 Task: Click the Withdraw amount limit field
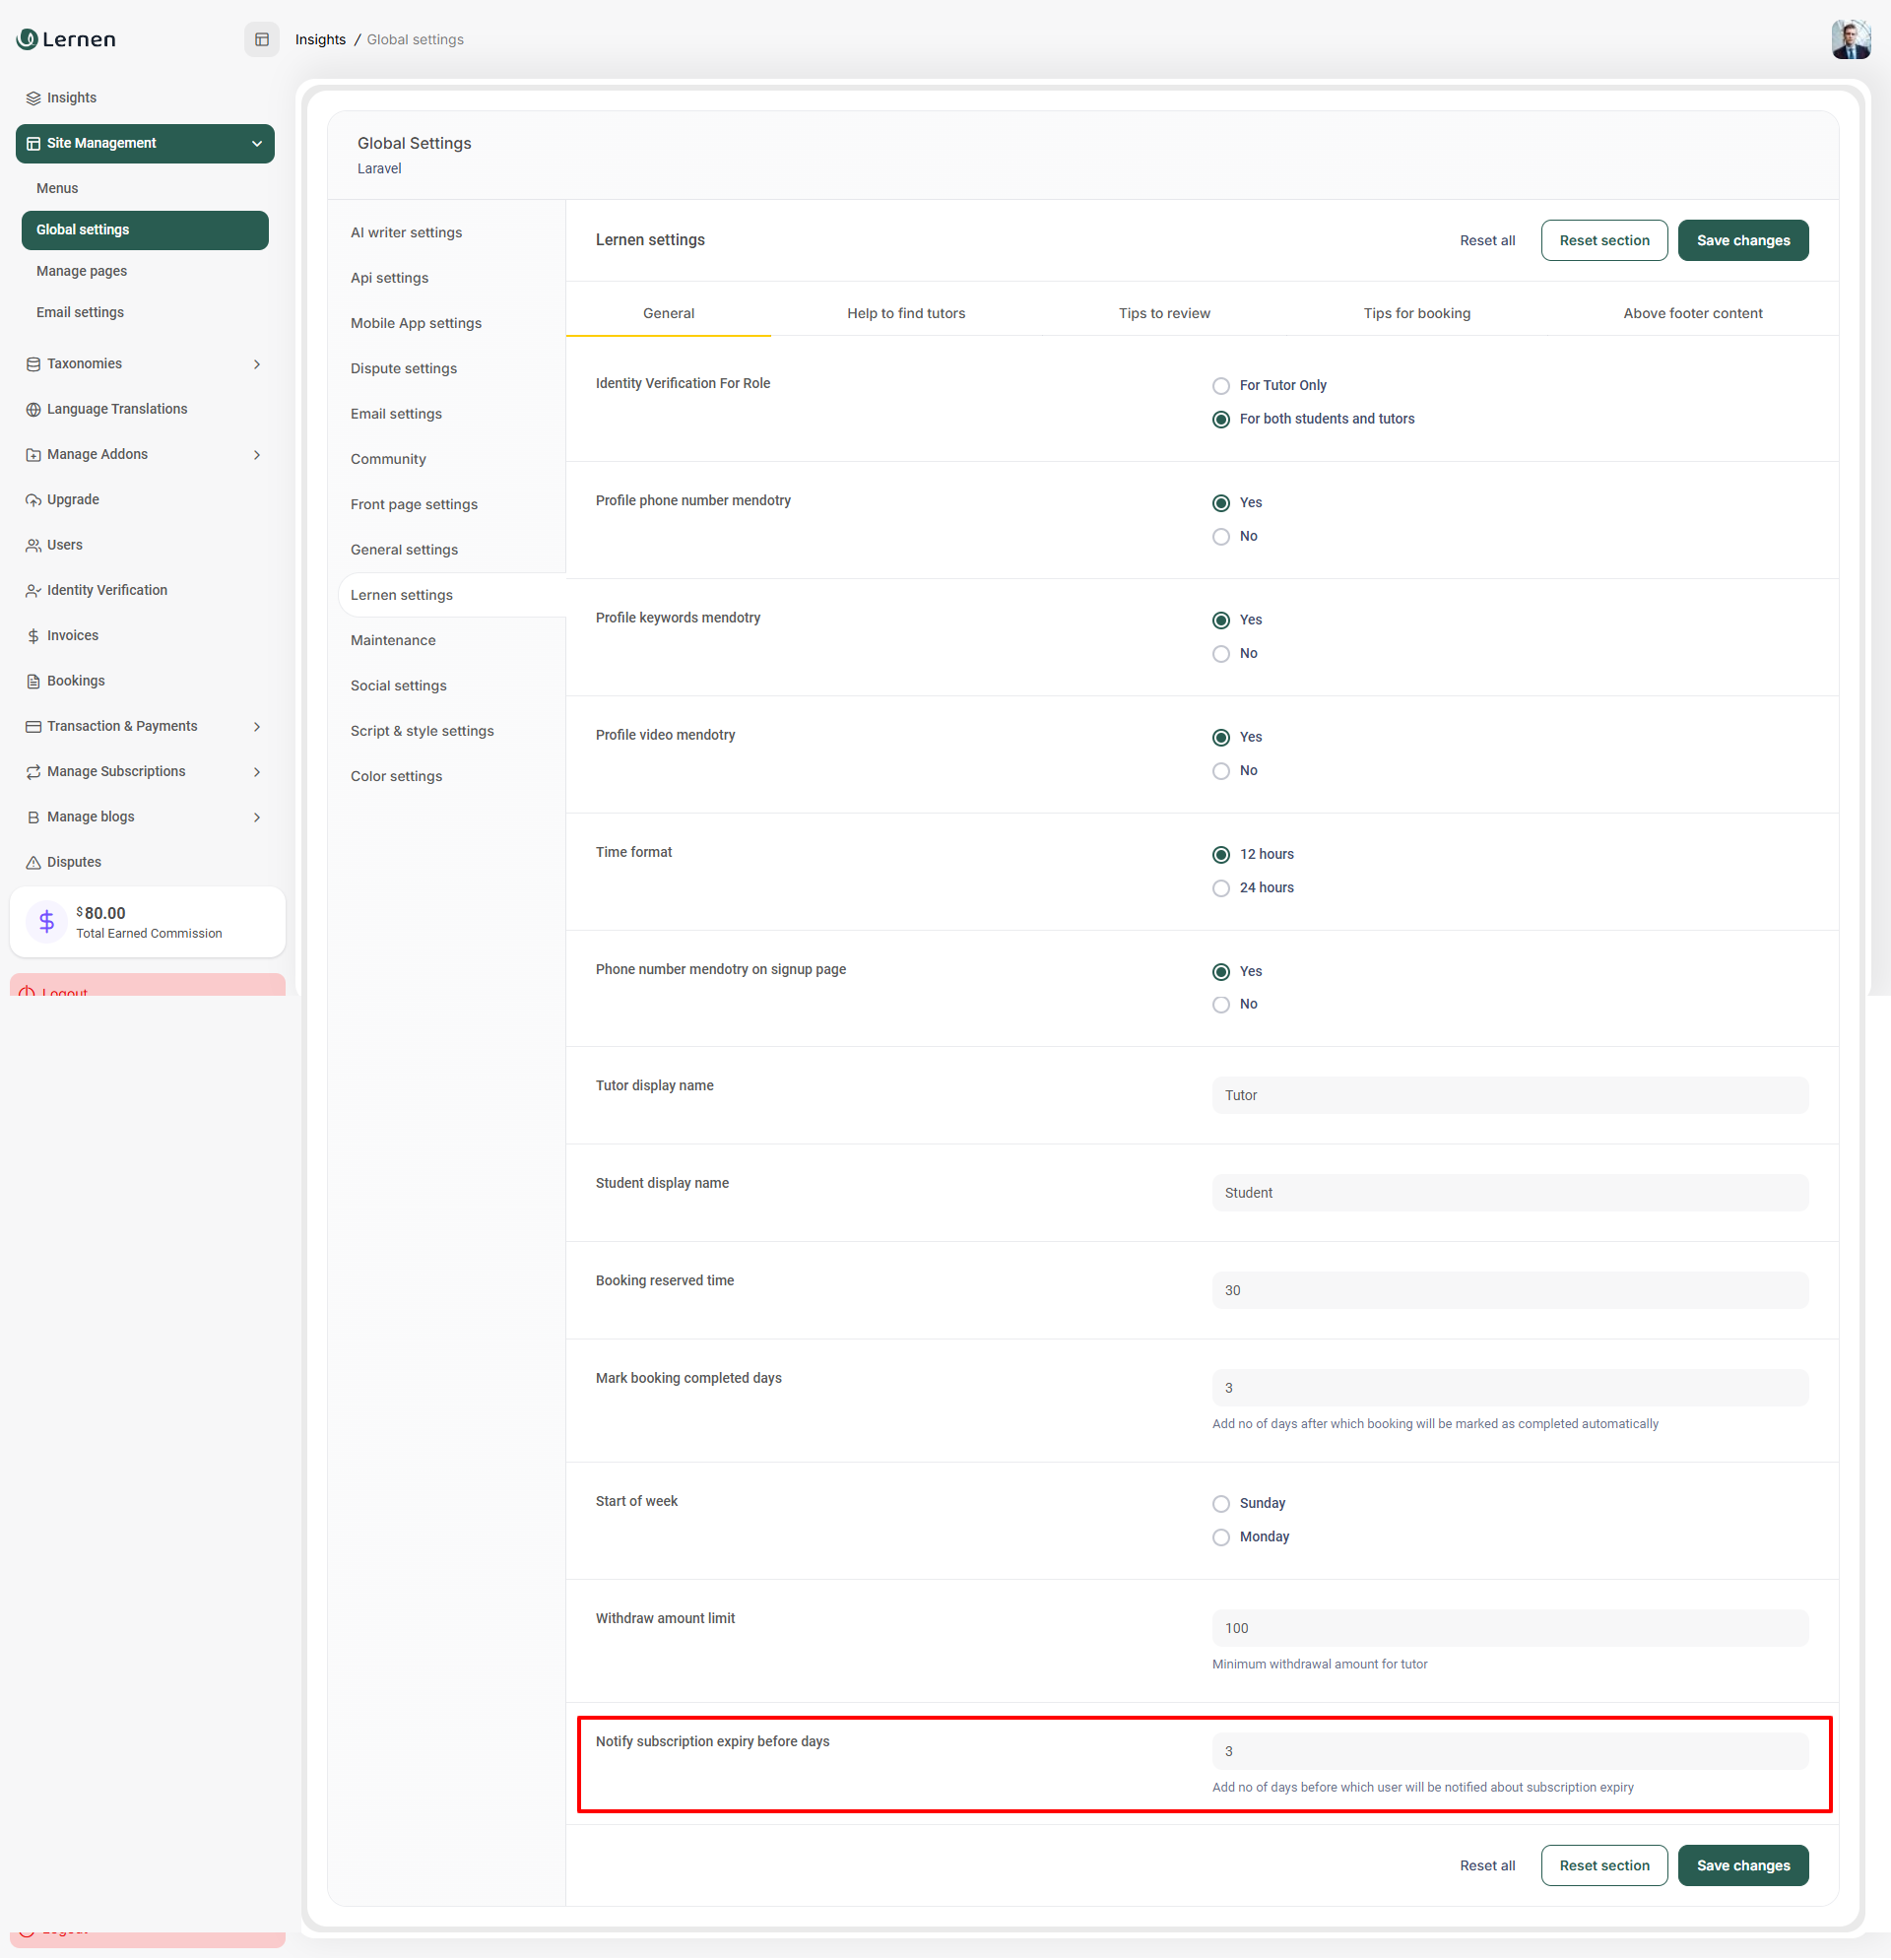[x=1509, y=1628]
